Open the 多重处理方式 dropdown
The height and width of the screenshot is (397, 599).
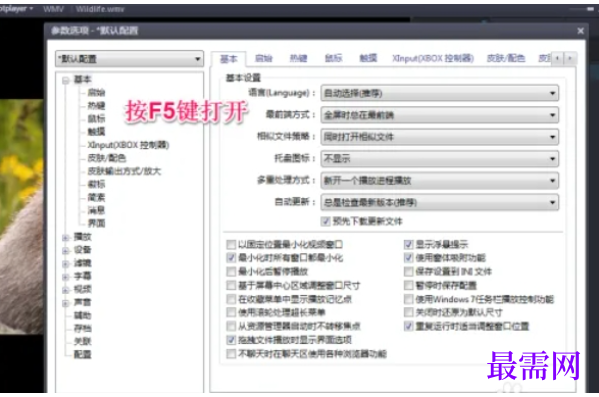click(440, 180)
